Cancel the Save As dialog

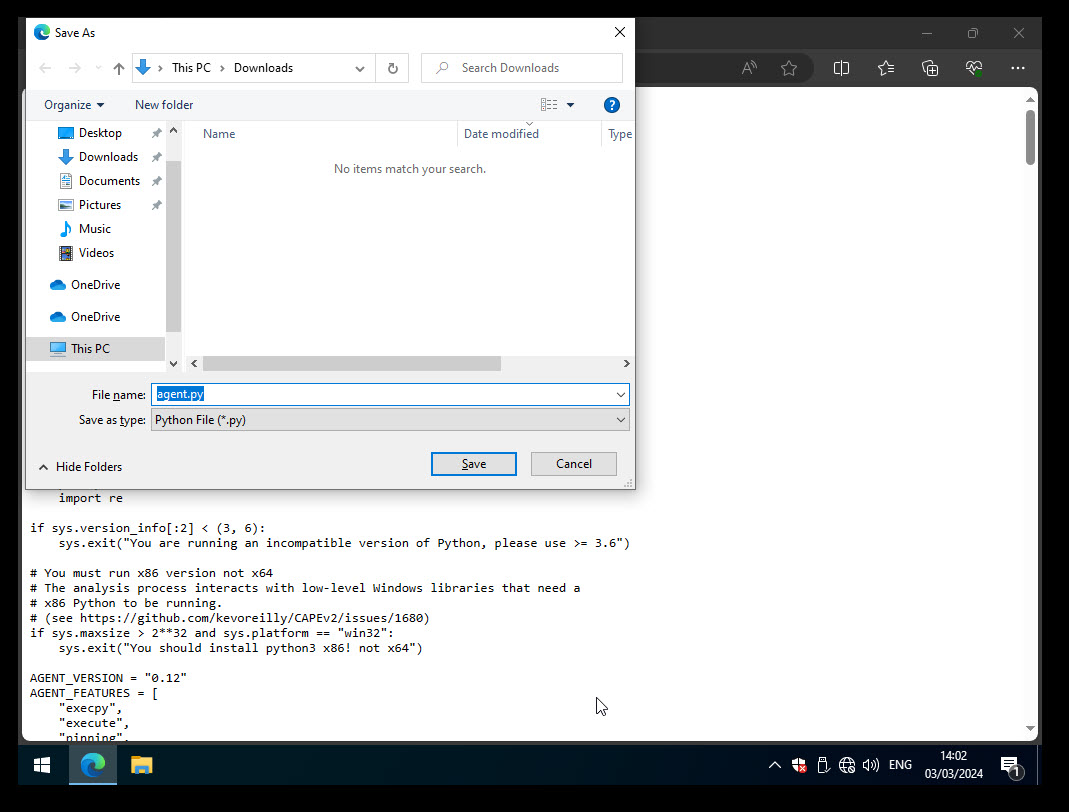point(573,464)
